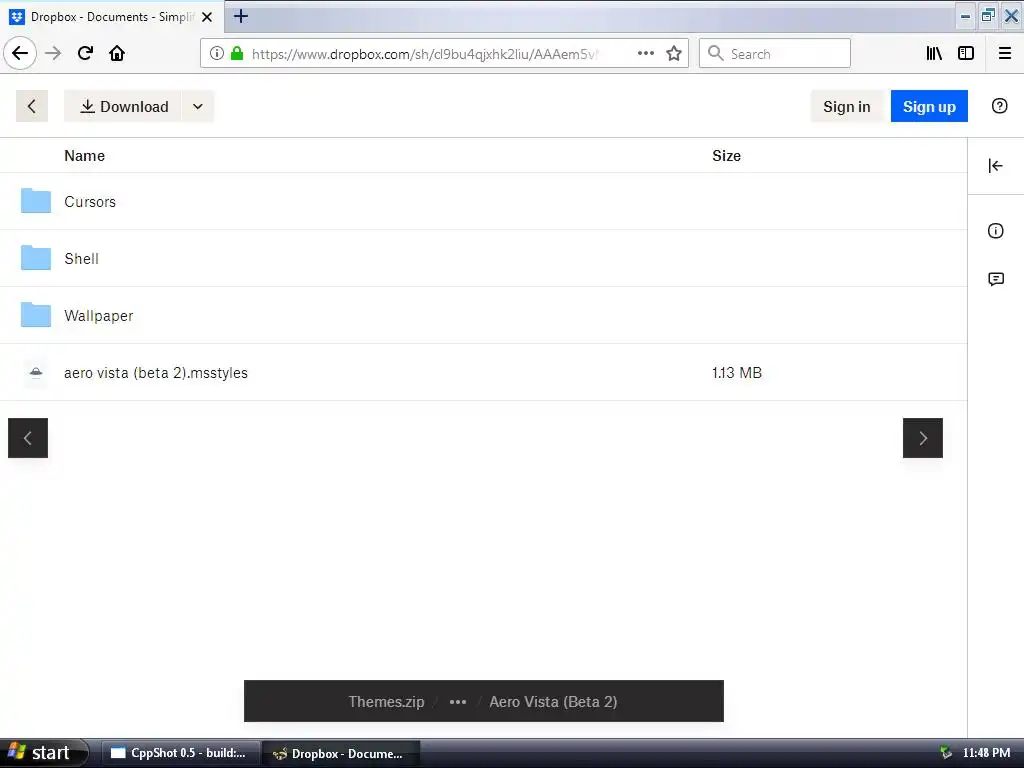Sort by the Name column header

pyautogui.click(x=84, y=155)
